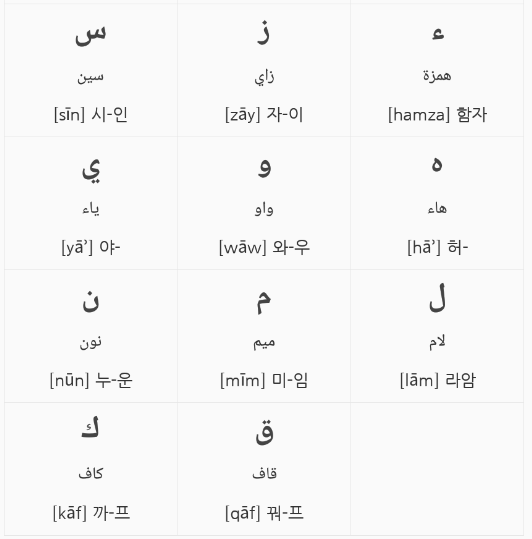Click the large letter lām glyph

pos(437,298)
